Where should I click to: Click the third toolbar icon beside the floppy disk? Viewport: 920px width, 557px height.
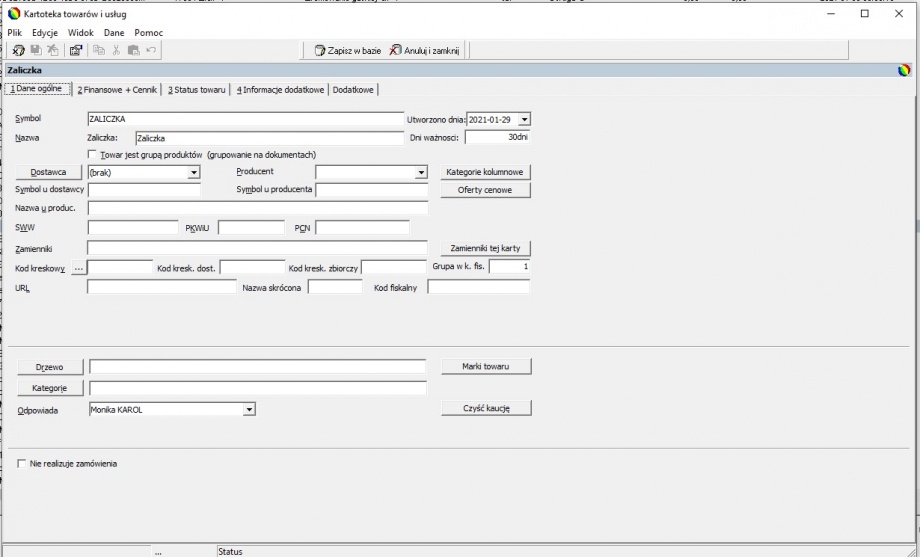coord(53,50)
